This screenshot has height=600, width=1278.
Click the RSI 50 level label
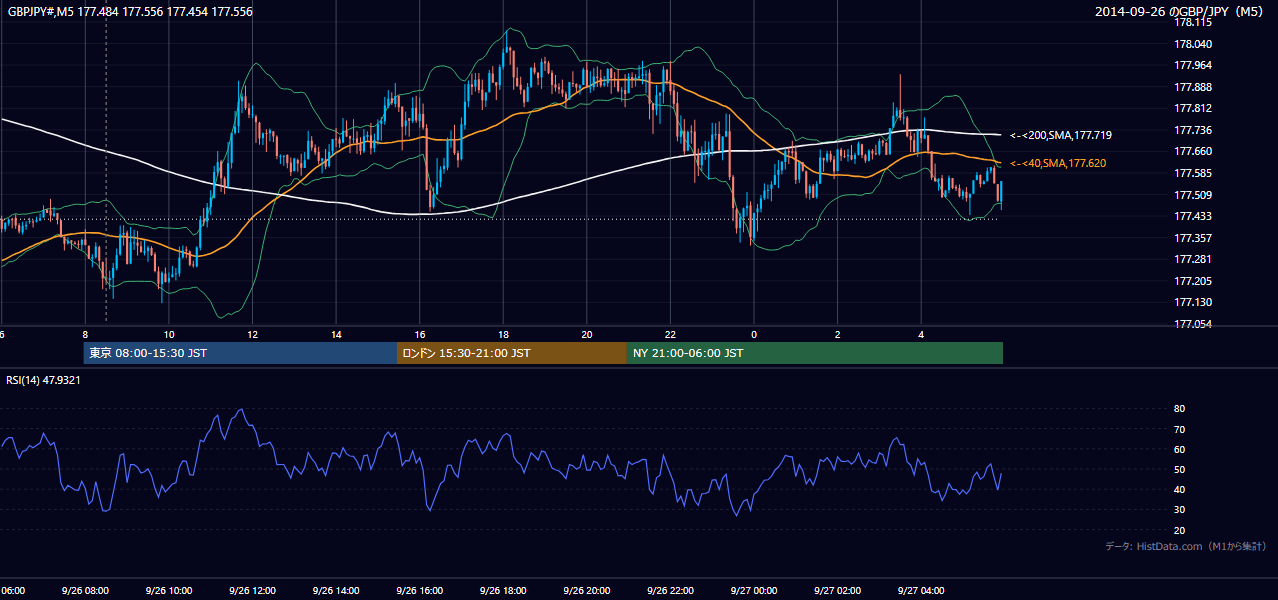pos(1179,469)
